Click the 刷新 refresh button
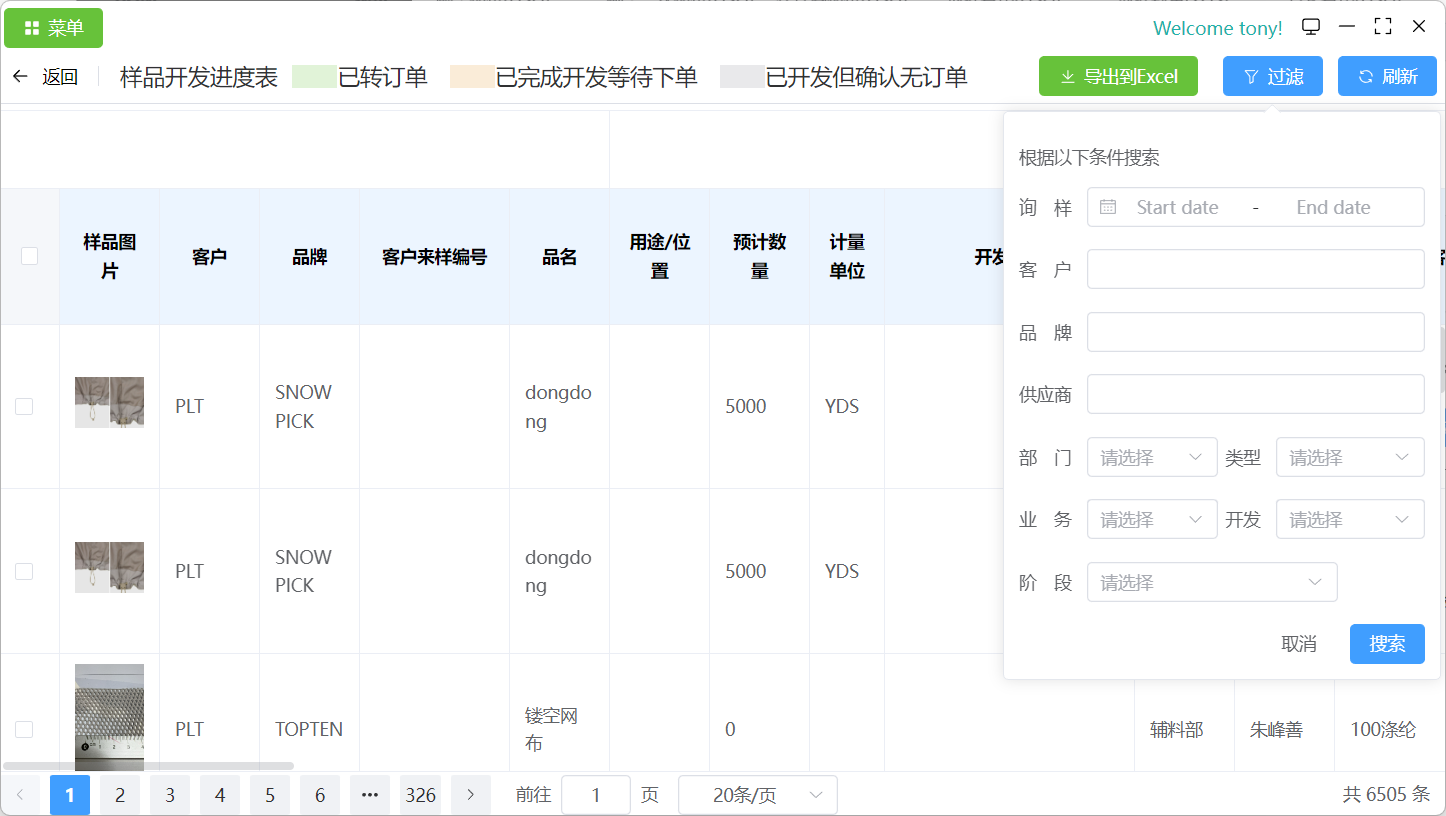 (1387, 76)
